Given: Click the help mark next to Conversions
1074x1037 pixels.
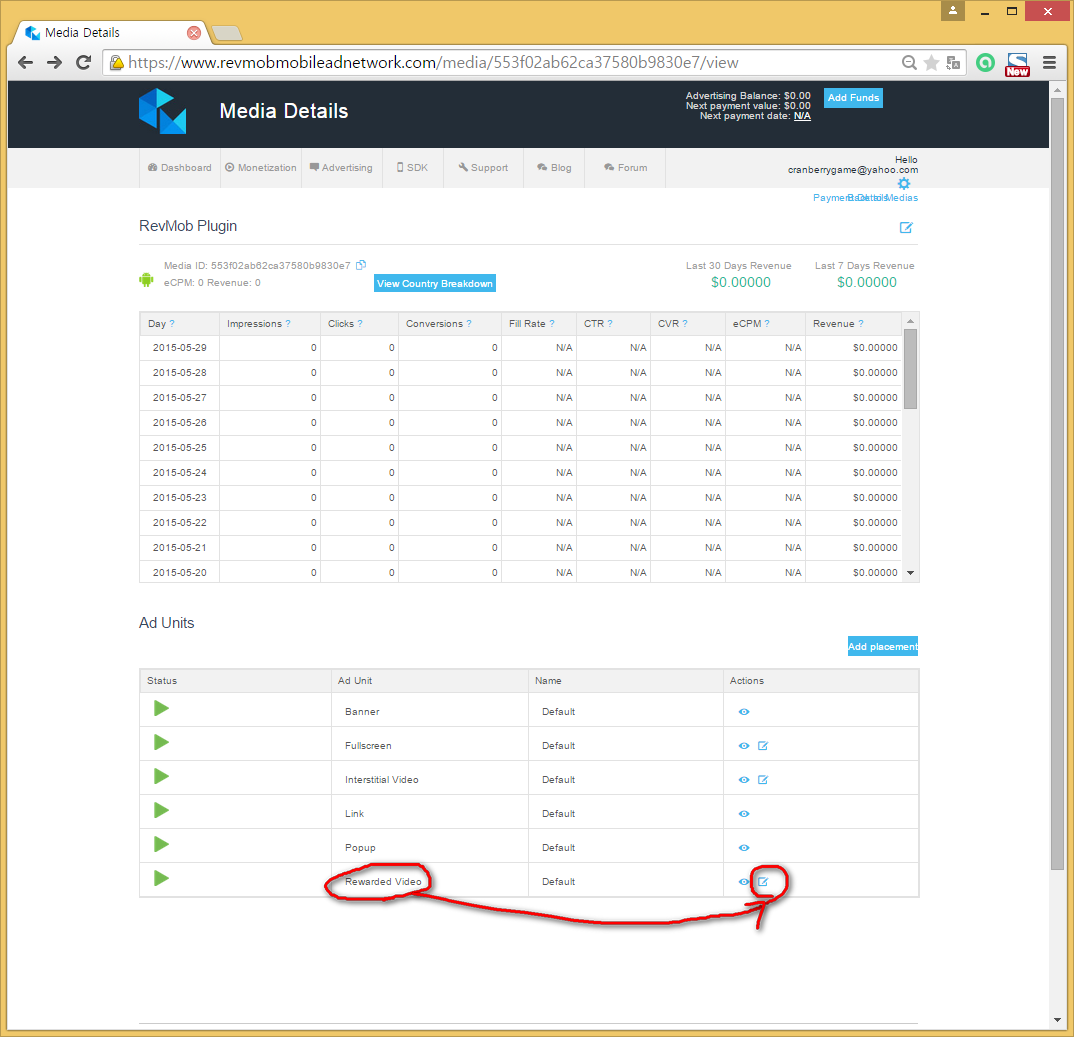Looking at the screenshot, I should click(469, 324).
